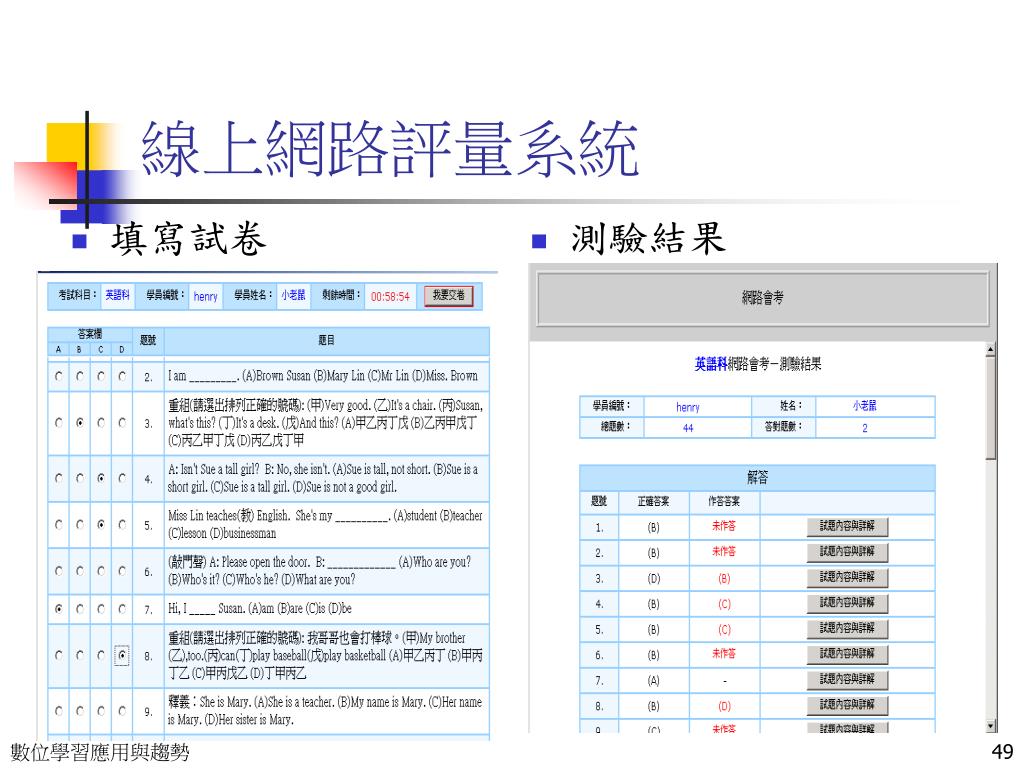Click given answer (C) for result question 4

pyautogui.click(x=724, y=604)
